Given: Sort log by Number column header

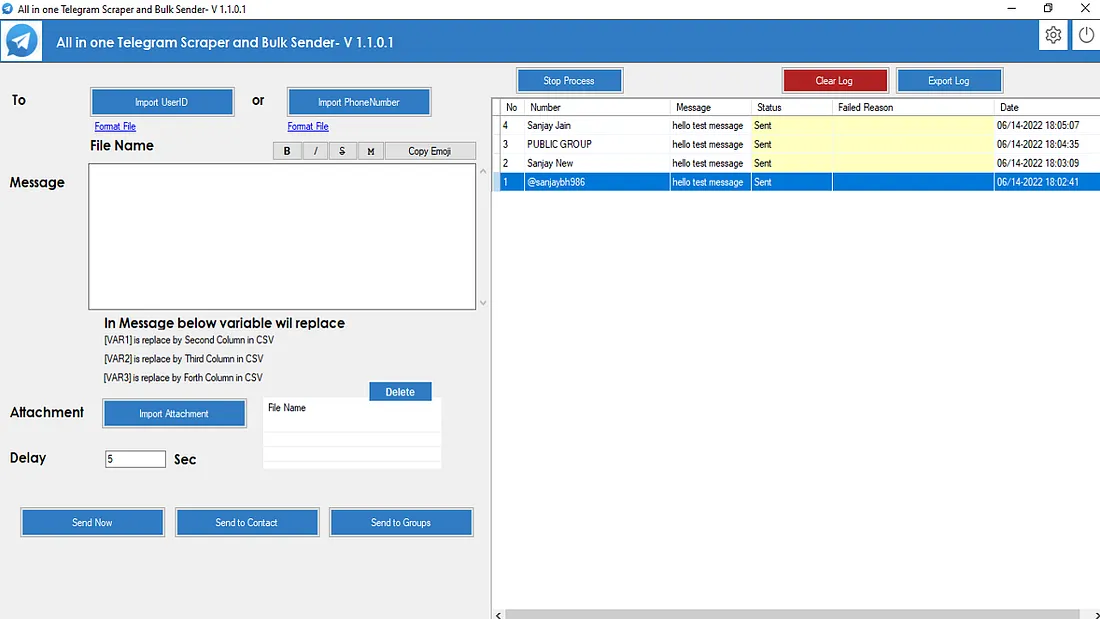Looking at the screenshot, I should click(597, 107).
